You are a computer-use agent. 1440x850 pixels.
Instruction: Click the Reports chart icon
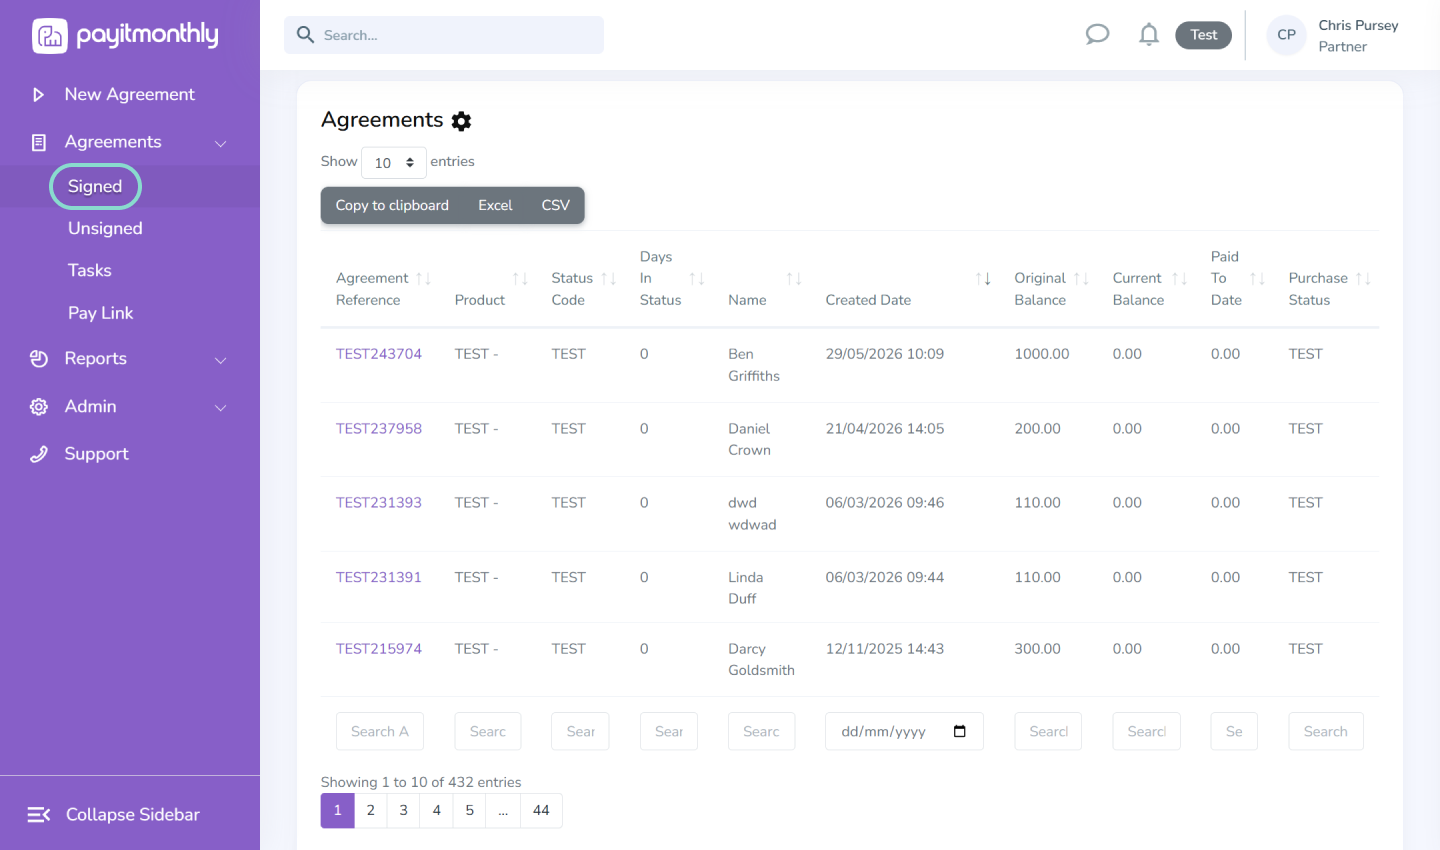[x=39, y=359]
